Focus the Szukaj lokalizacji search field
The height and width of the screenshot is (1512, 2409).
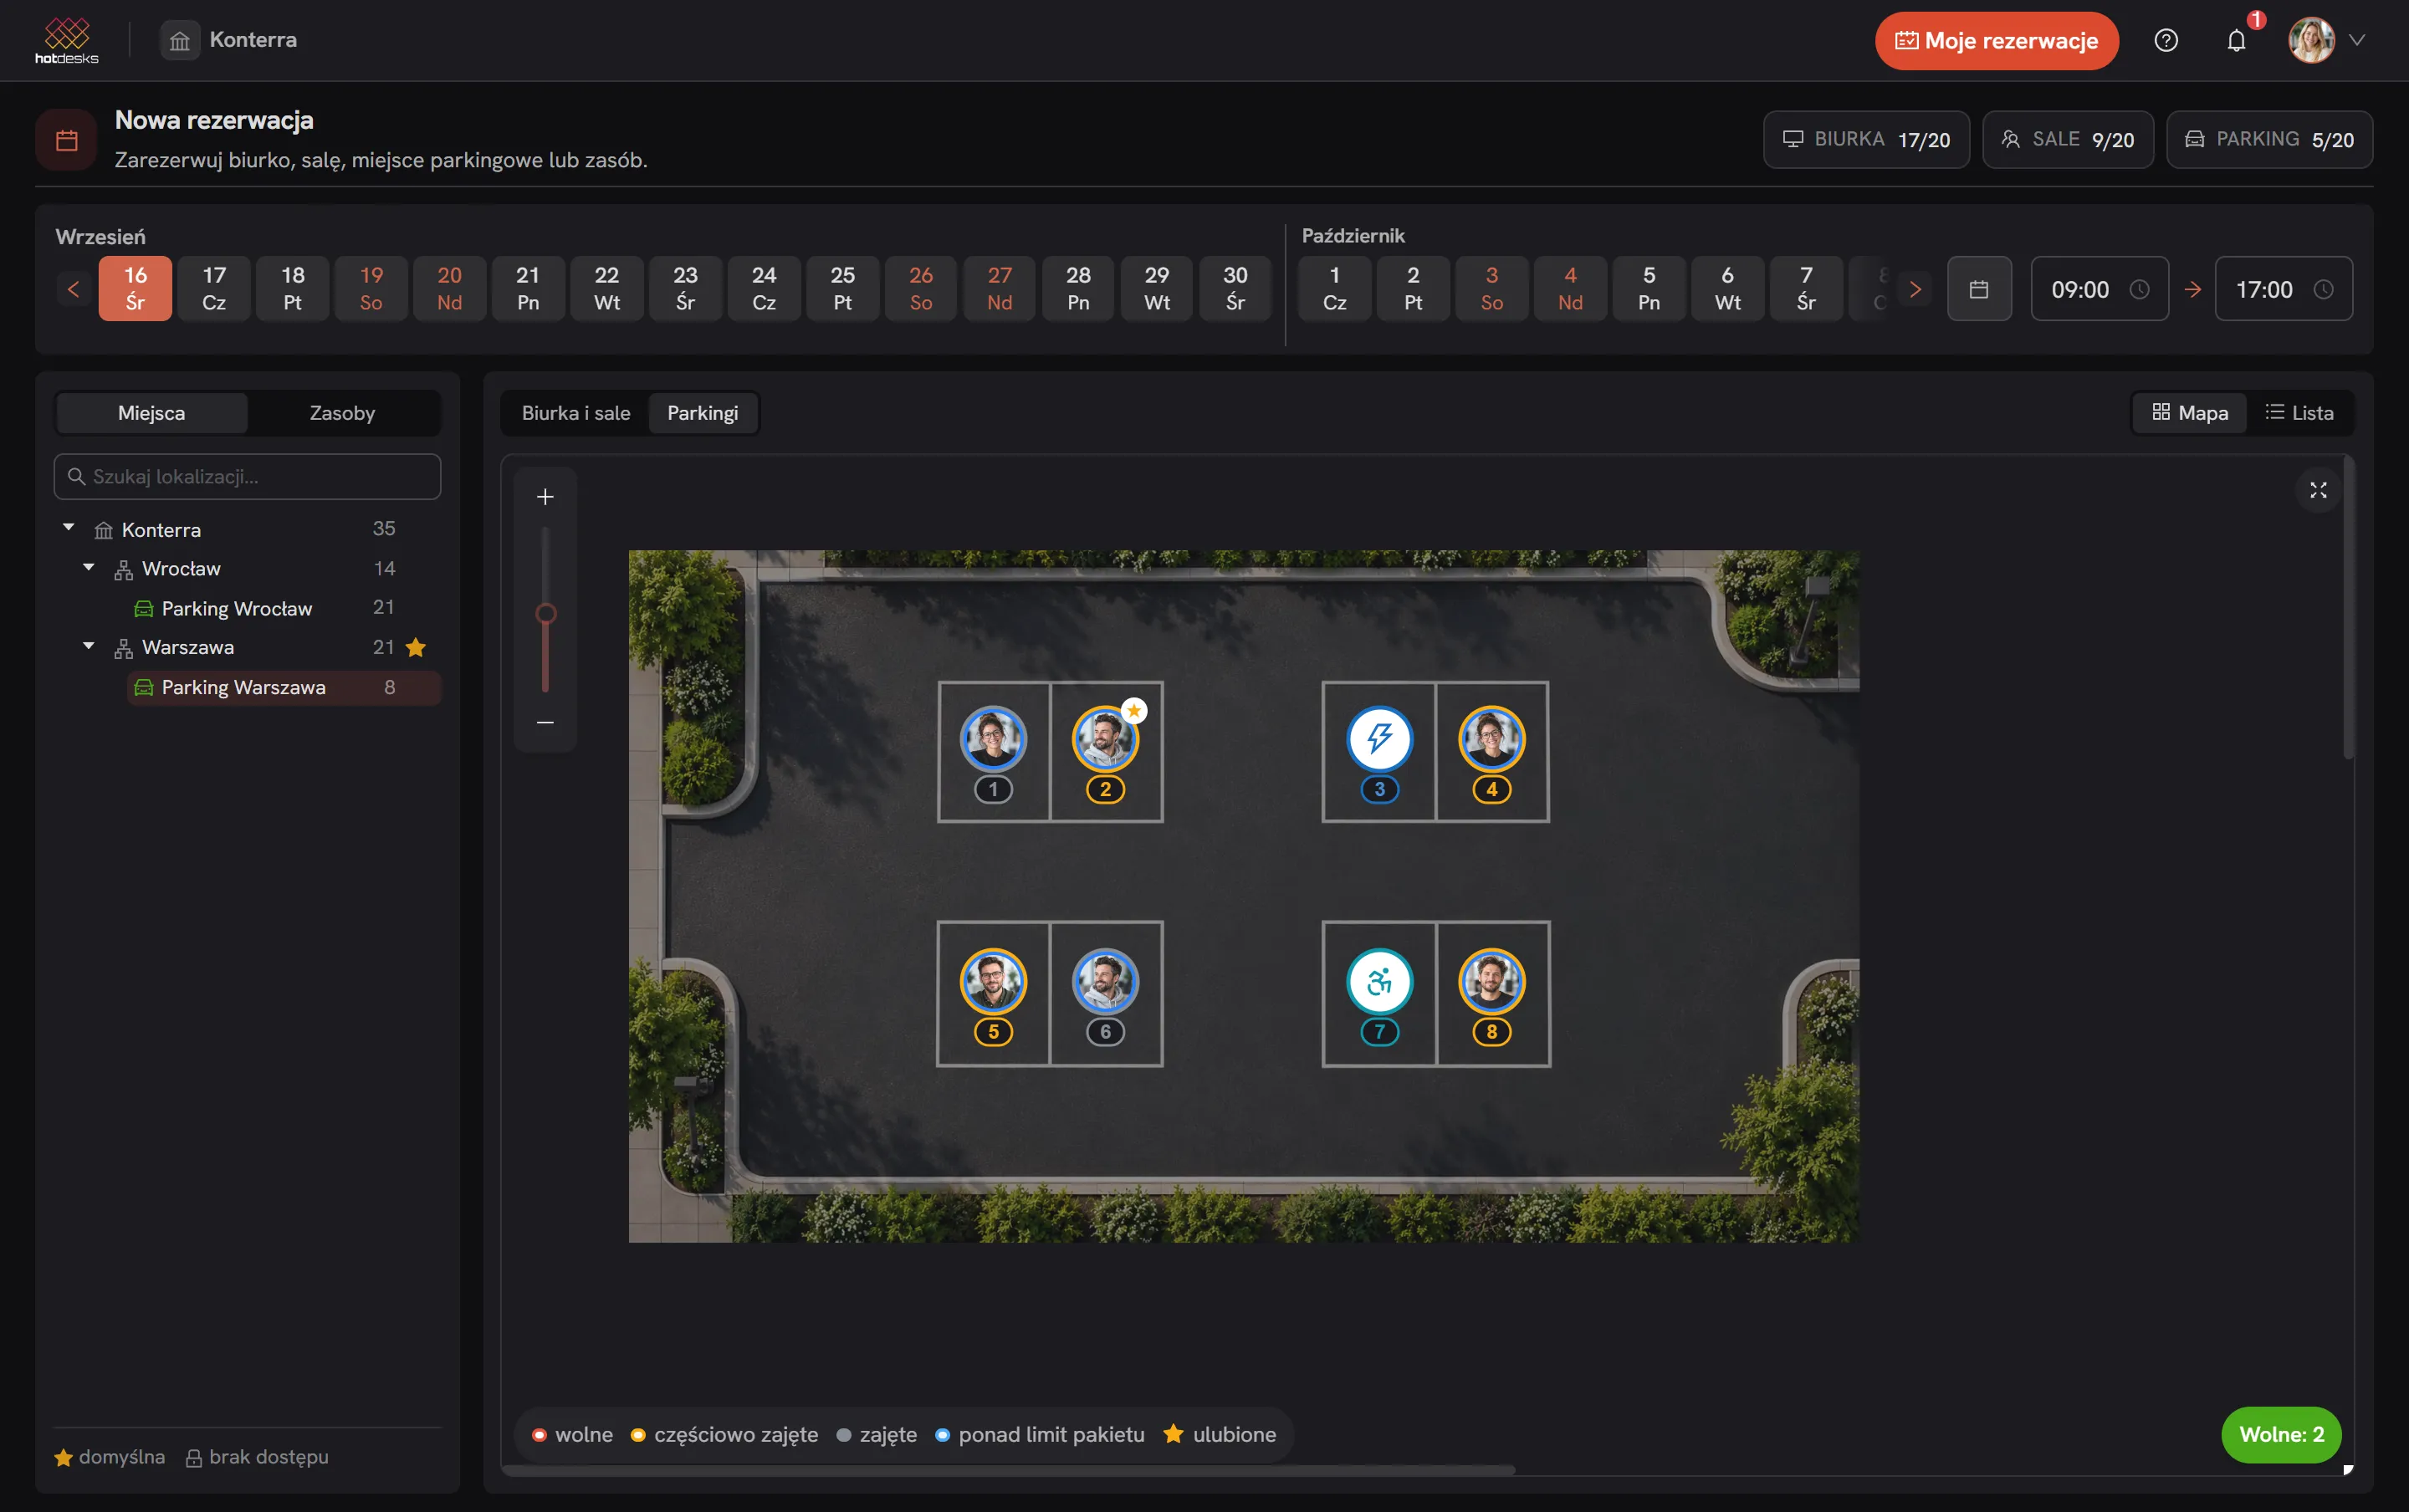click(x=247, y=477)
